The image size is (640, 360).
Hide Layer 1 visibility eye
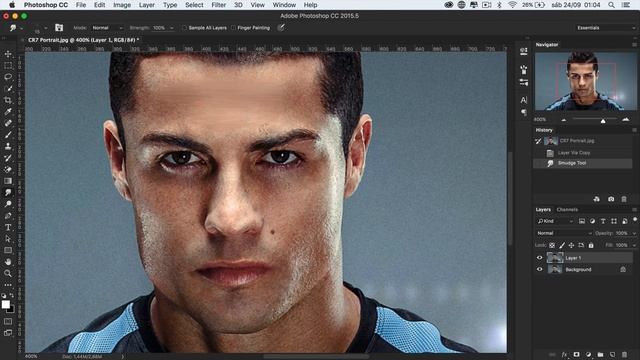(540, 258)
